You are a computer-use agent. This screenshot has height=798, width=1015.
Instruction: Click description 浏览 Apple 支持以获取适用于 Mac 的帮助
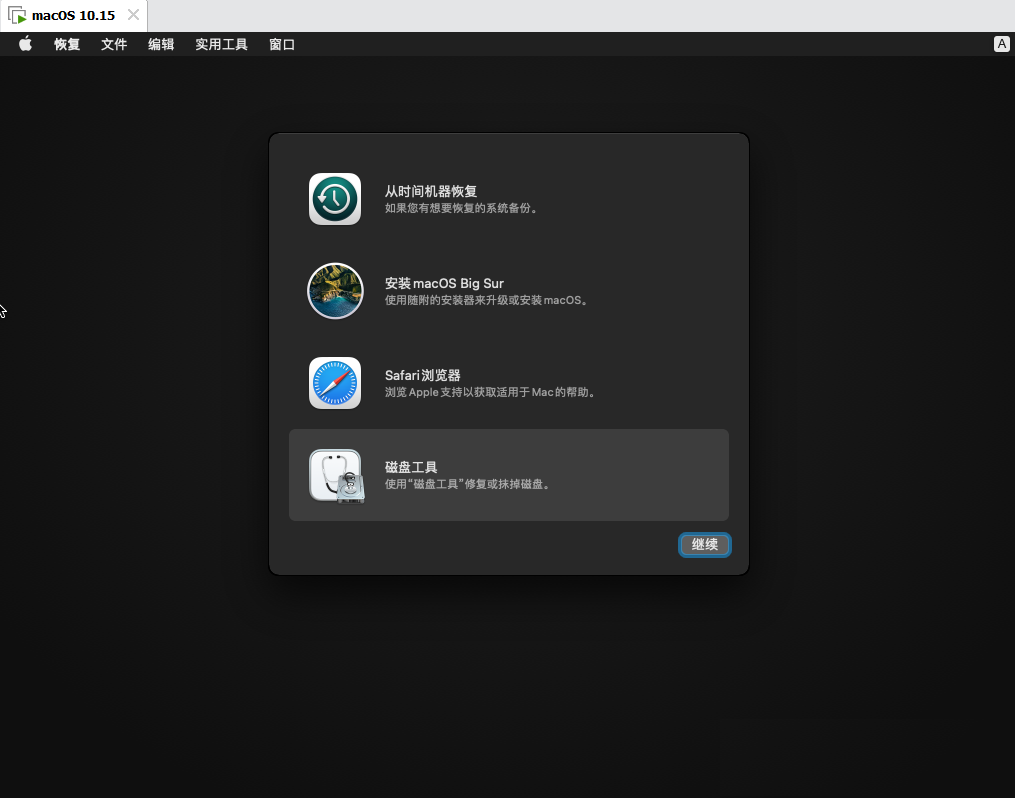pos(490,392)
